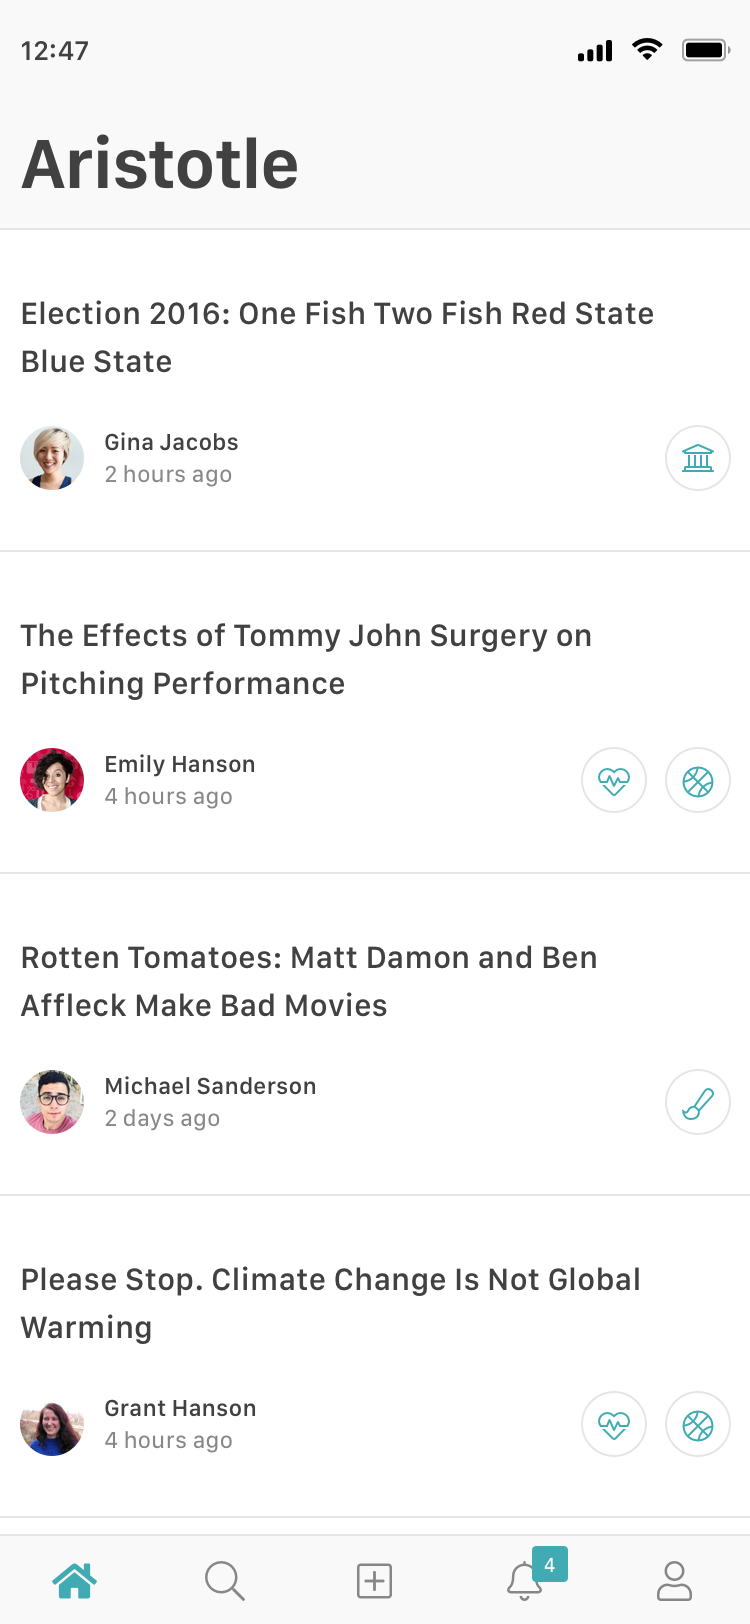Tap the Search magnifier icon
Screen dimensions: 750x1624
[x=224, y=1580]
